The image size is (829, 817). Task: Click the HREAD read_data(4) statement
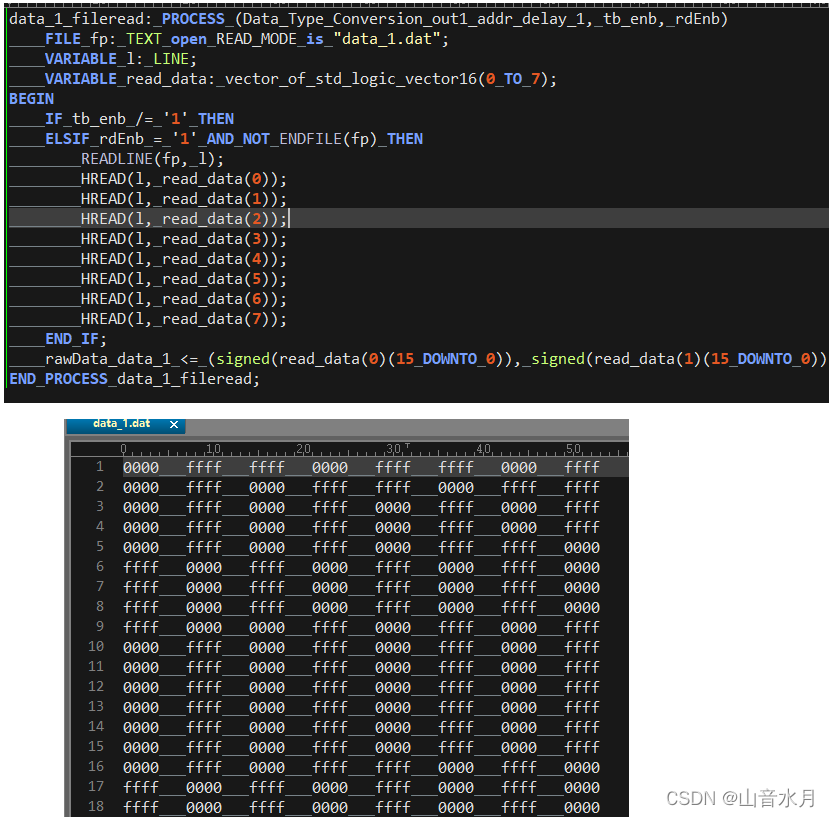pyautogui.click(x=183, y=259)
